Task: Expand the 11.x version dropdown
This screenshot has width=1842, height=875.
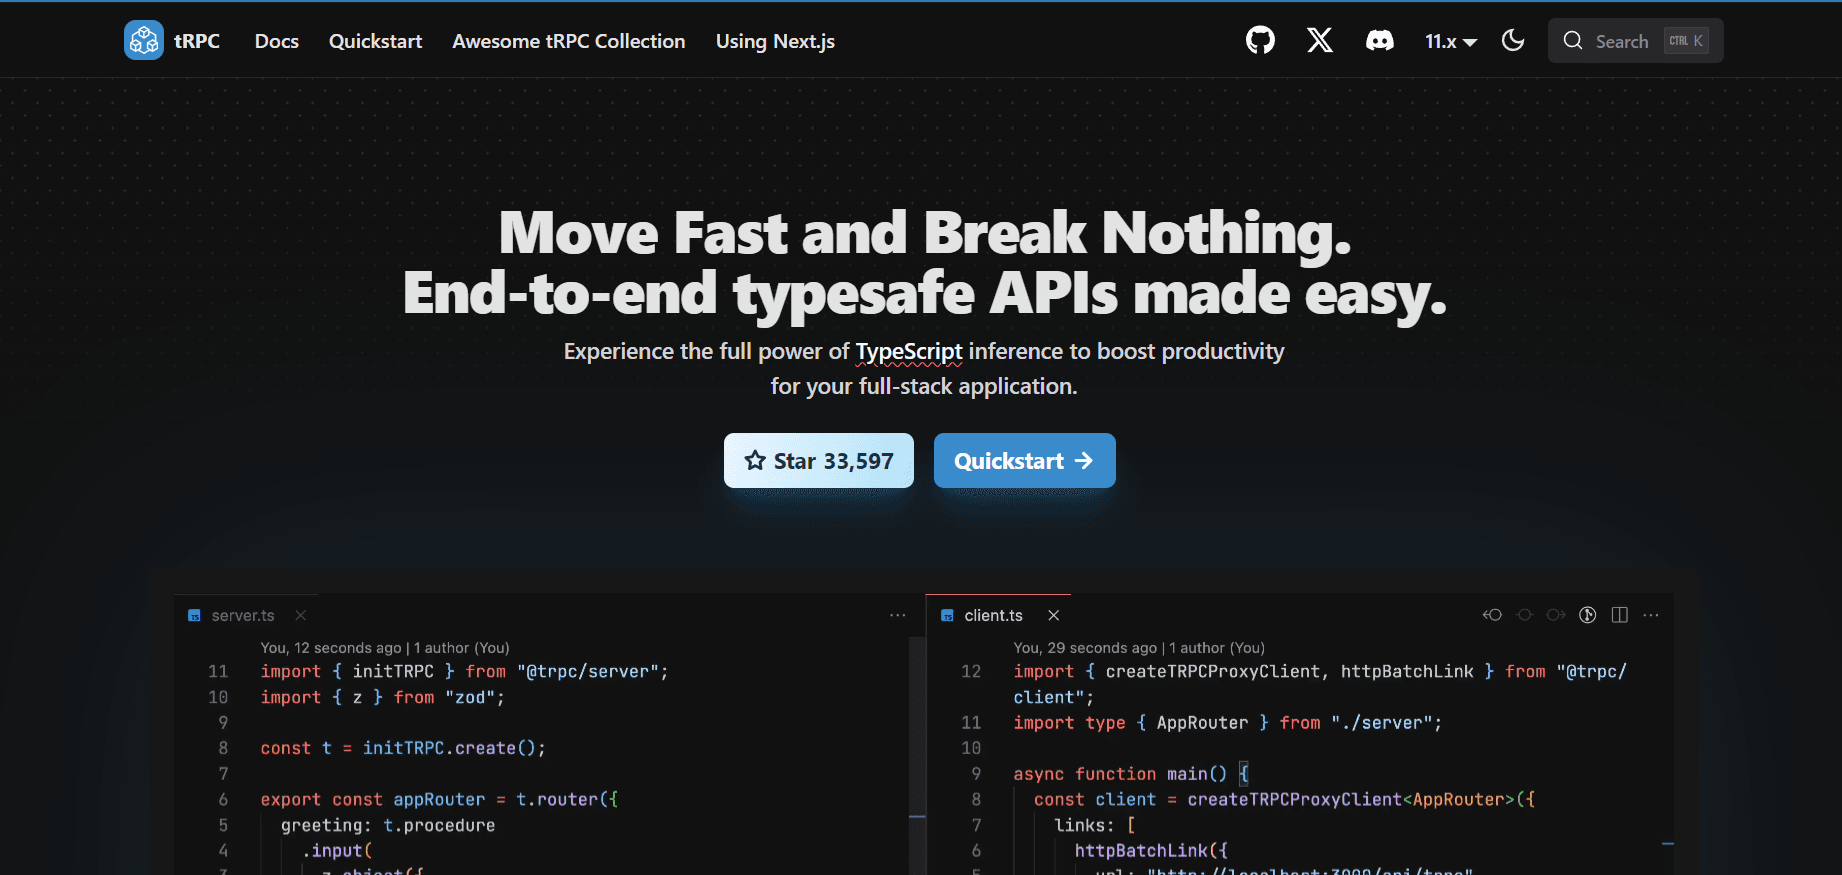Action: click(x=1450, y=41)
